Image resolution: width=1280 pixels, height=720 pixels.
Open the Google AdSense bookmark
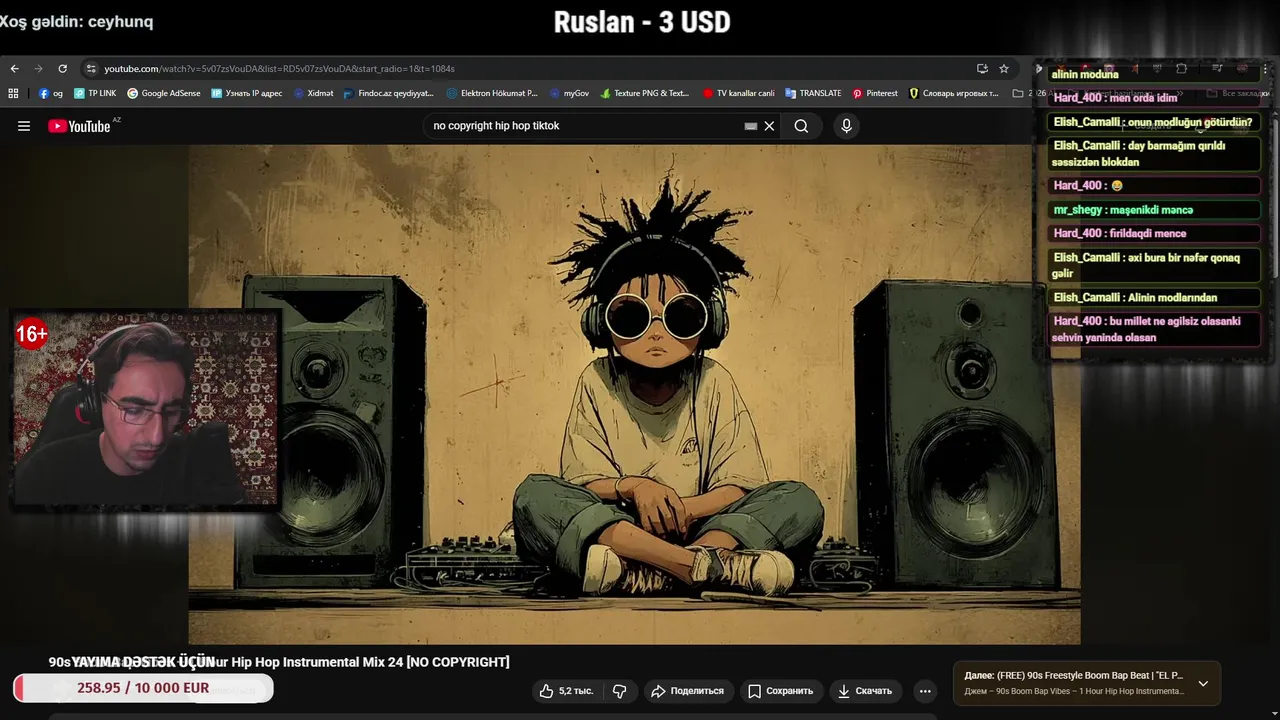[x=164, y=93]
